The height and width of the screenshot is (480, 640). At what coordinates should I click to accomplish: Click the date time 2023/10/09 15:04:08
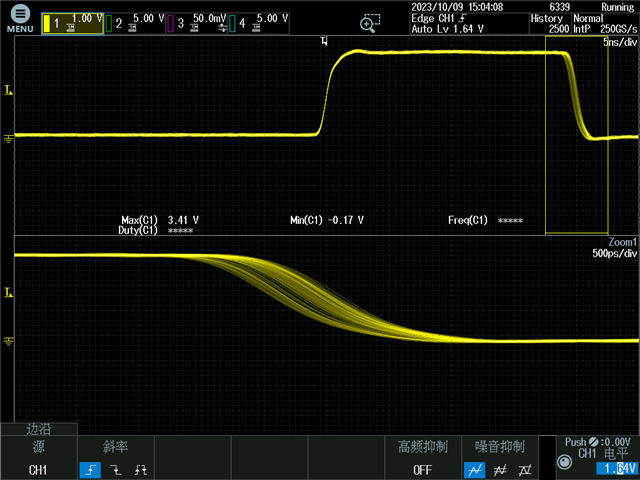coord(457,7)
